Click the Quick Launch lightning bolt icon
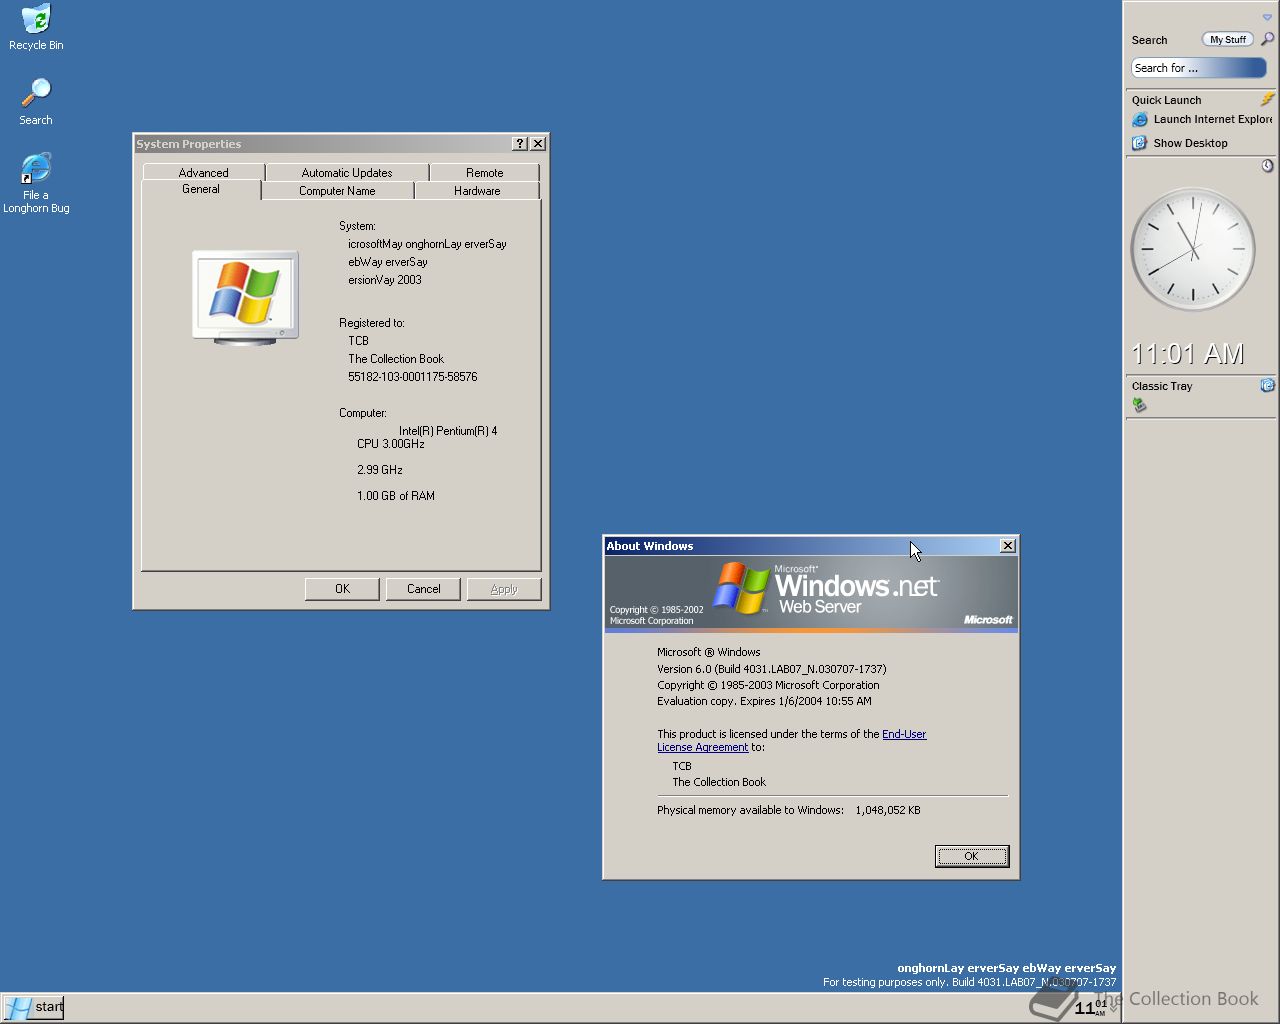 (x=1267, y=99)
